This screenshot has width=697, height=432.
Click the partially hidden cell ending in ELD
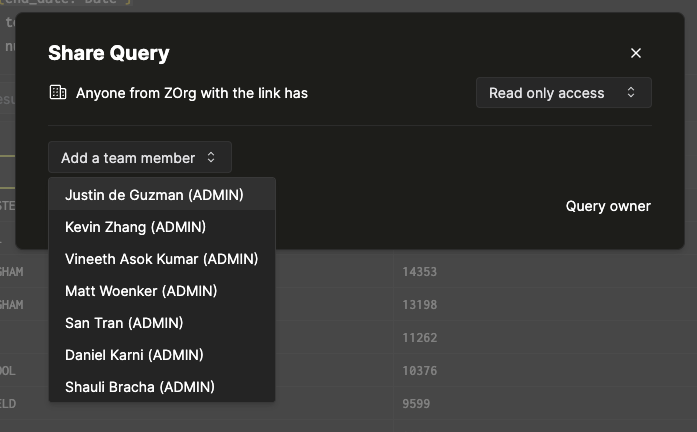tap(12, 404)
